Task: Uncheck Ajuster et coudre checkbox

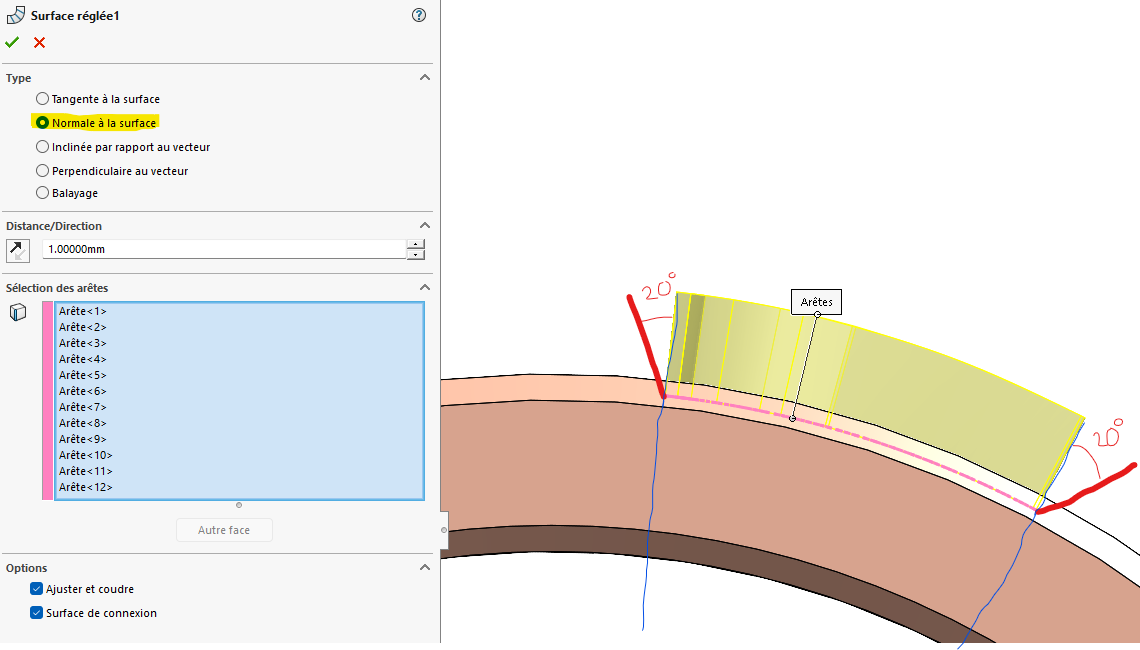Action: click(37, 589)
